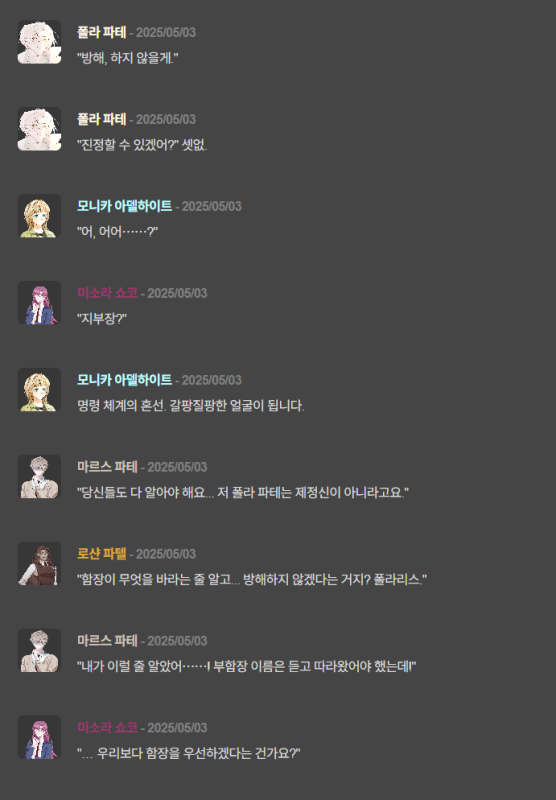Click username 마르스 파테 above "내가 이럴 줄 알았어"
Image resolution: width=556 pixels, height=800 pixels.
tap(107, 641)
